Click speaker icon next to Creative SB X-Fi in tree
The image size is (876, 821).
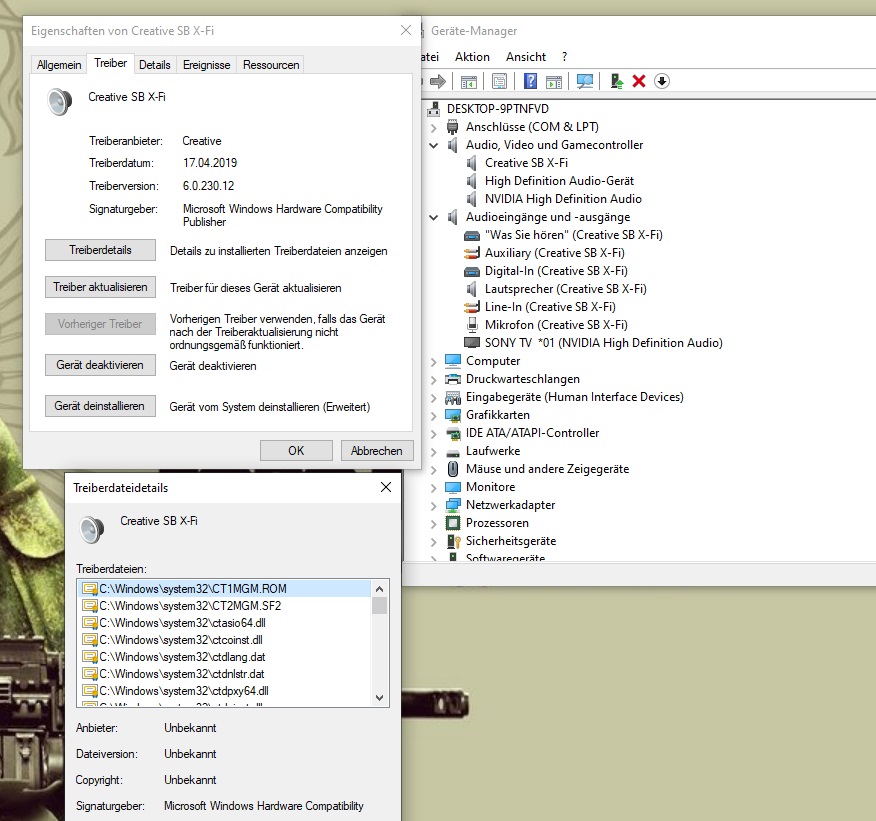pos(472,163)
